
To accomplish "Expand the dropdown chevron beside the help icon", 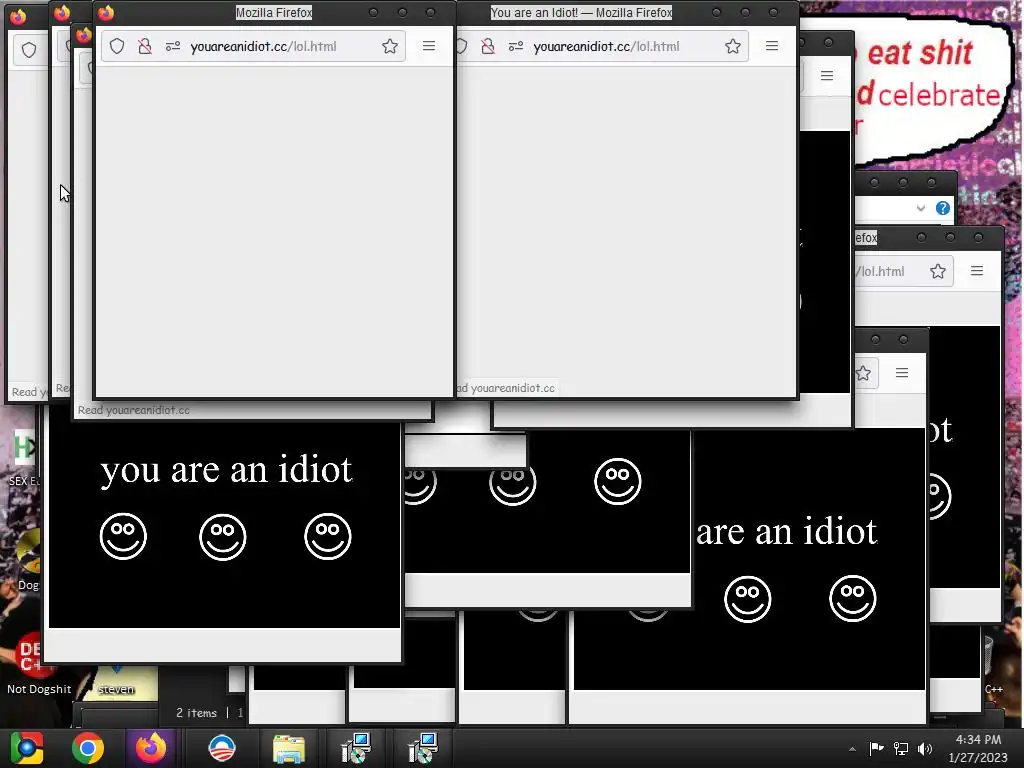I will point(921,208).
